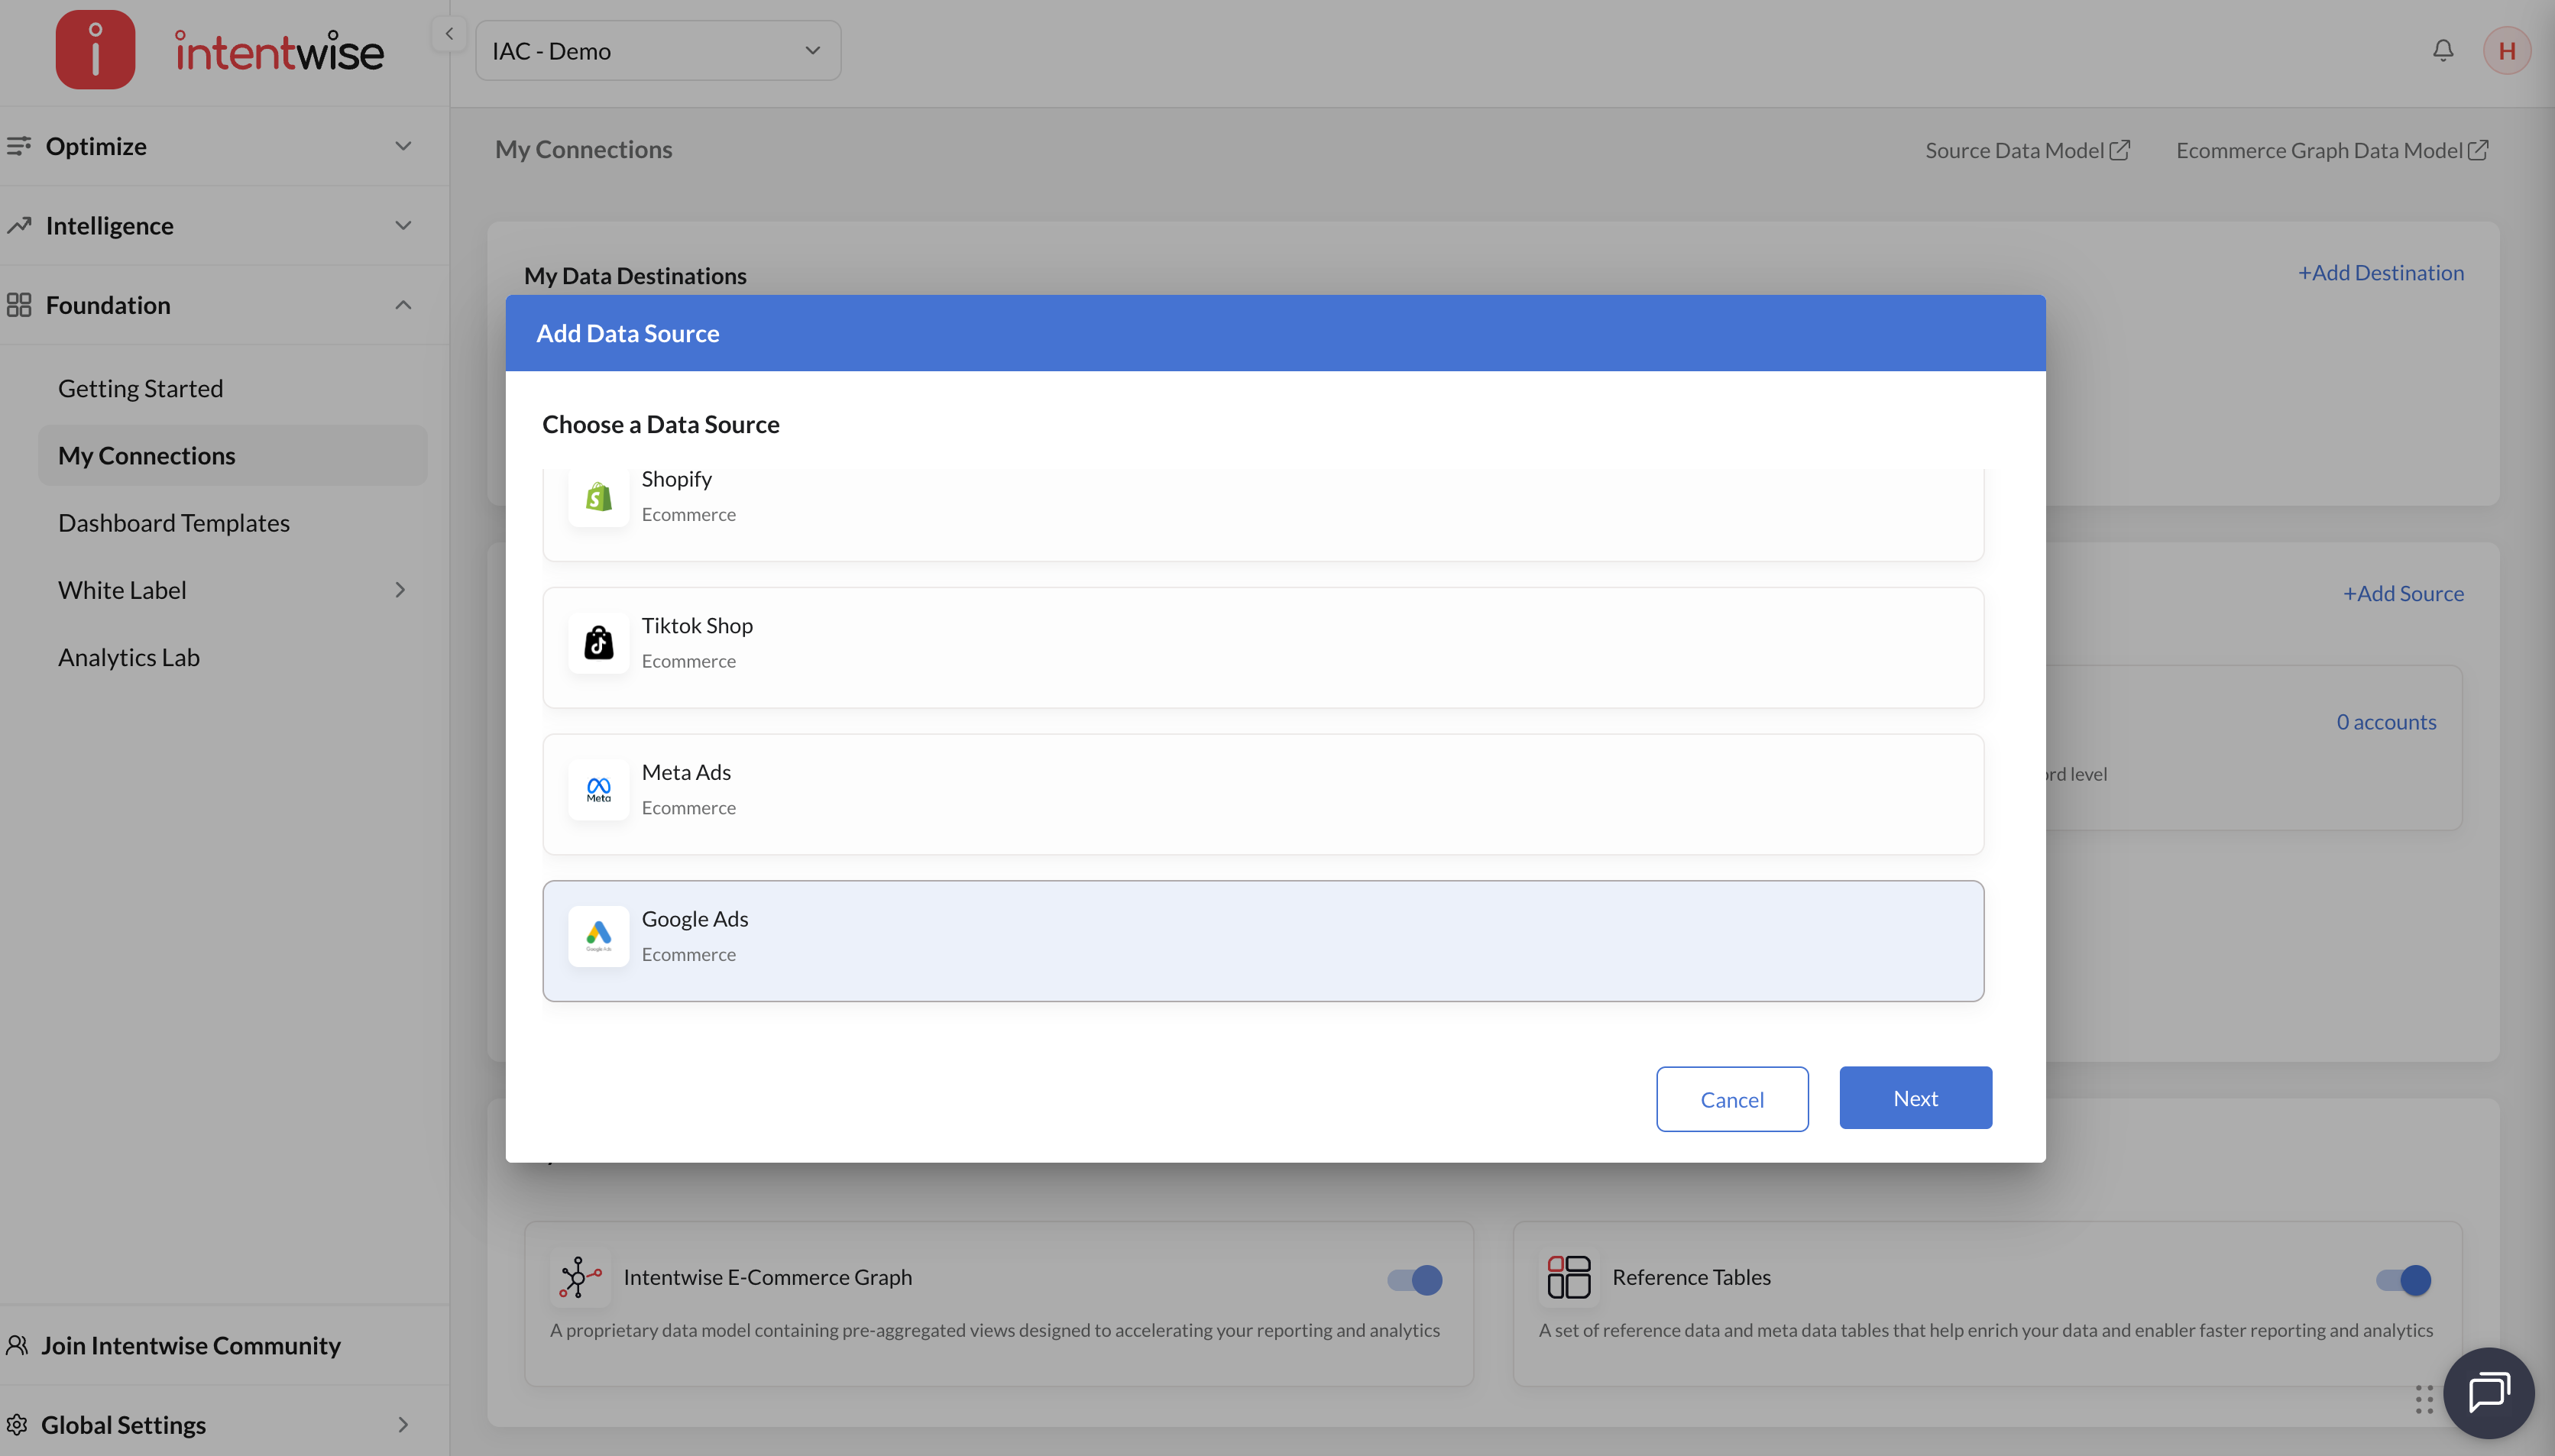The height and width of the screenshot is (1456, 2555).
Task: Select the Shopify data source card
Action: (x=1263, y=514)
